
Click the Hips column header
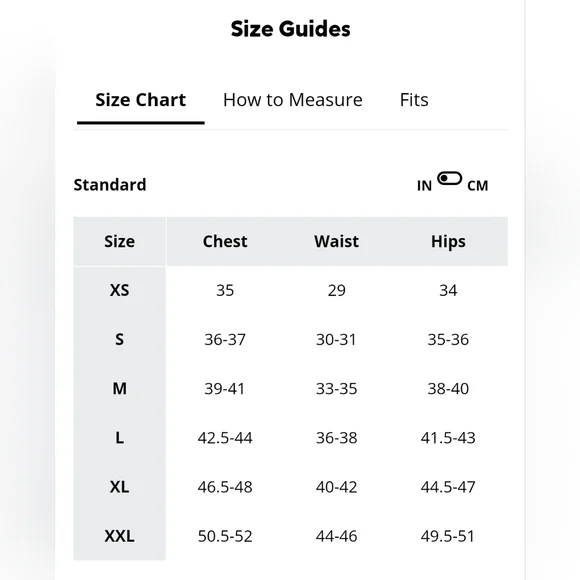pyautogui.click(x=448, y=242)
